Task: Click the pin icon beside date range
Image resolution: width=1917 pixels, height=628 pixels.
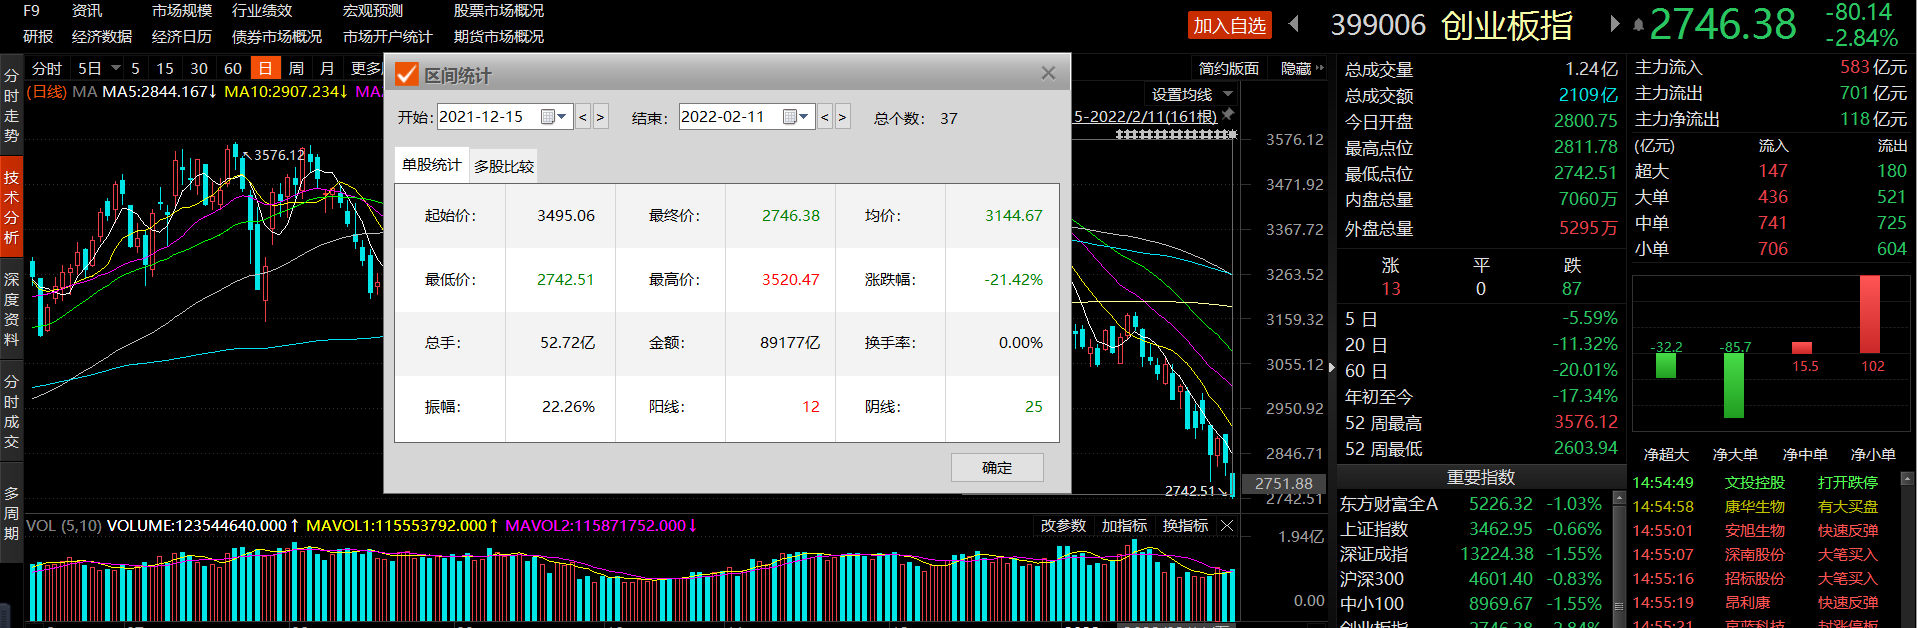Action: pyautogui.click(x=1228, y=115)
